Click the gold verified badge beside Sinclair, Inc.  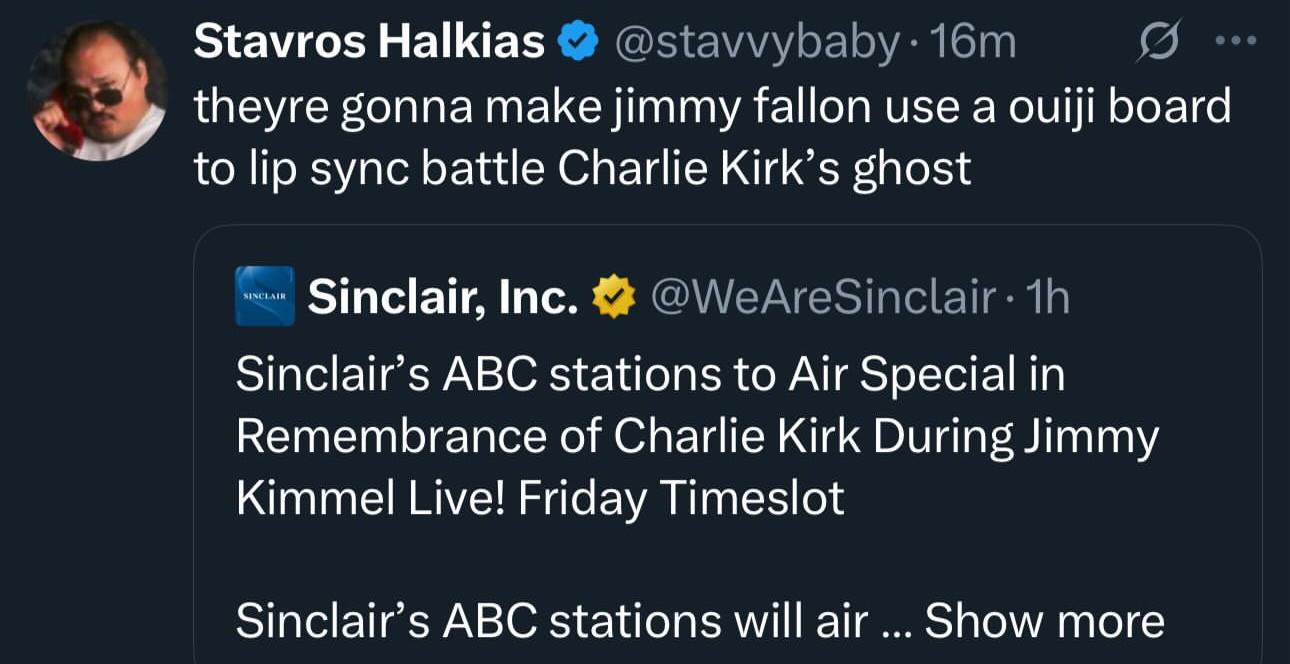615,297
